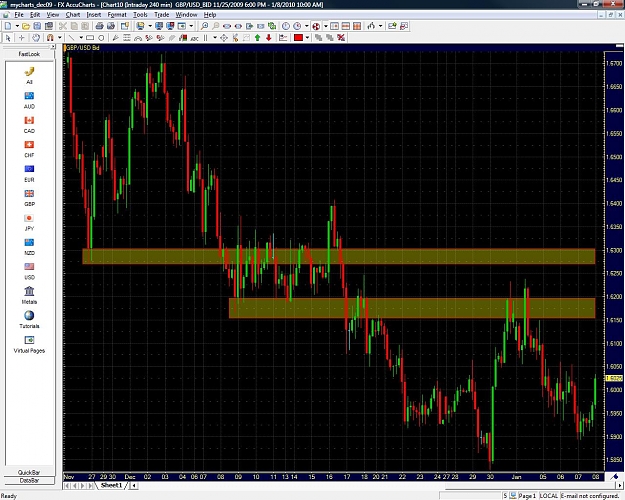Select JPY currency in FastLook
Screen dimensions: 625x500
pyautogui.click(x=29, y=222)
